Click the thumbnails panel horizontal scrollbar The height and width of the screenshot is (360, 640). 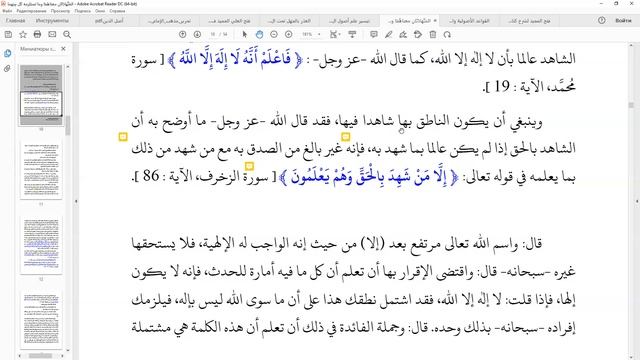[x=41, y=356]
